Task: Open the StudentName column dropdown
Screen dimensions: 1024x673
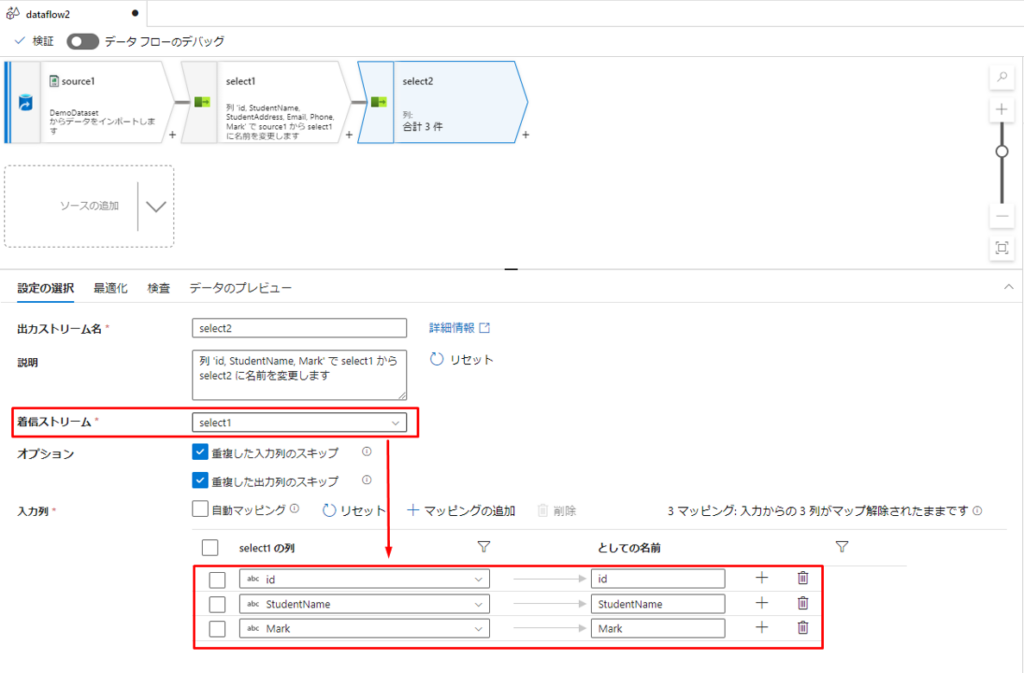Action: (x=364, y=604)
